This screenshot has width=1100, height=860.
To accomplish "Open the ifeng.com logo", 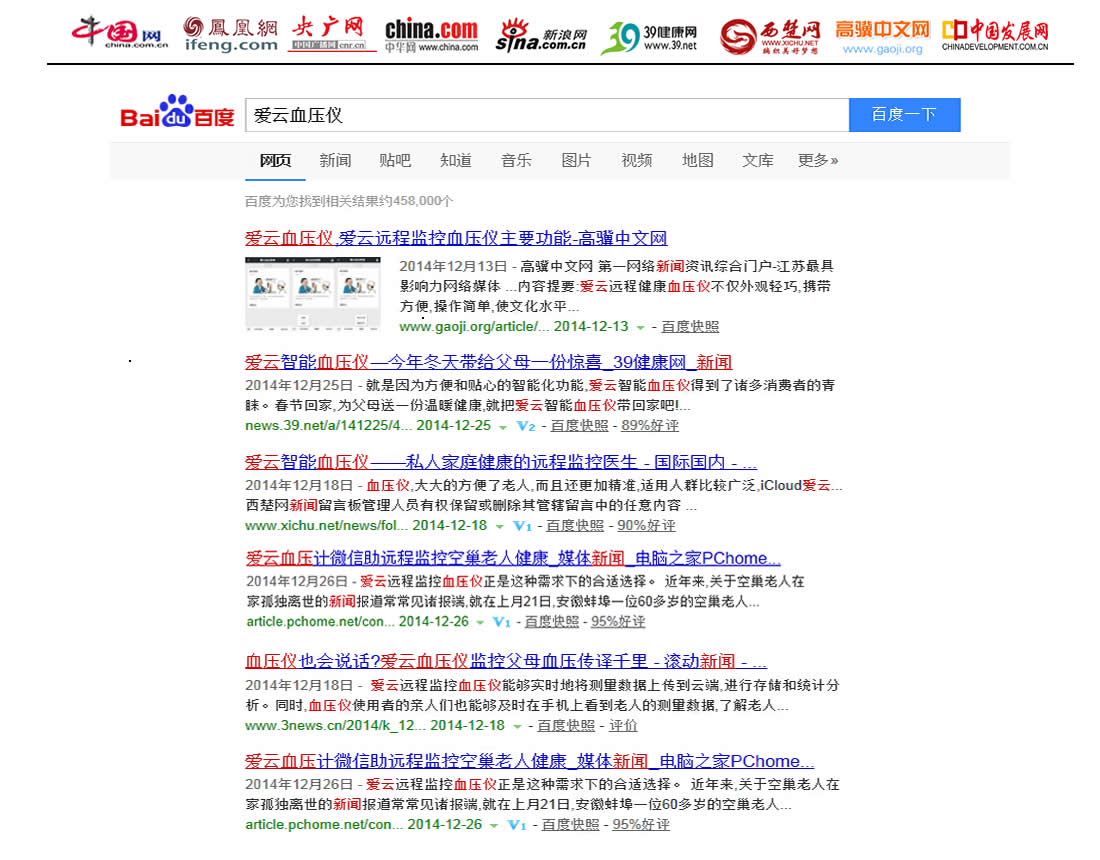I will click(230, 34).
